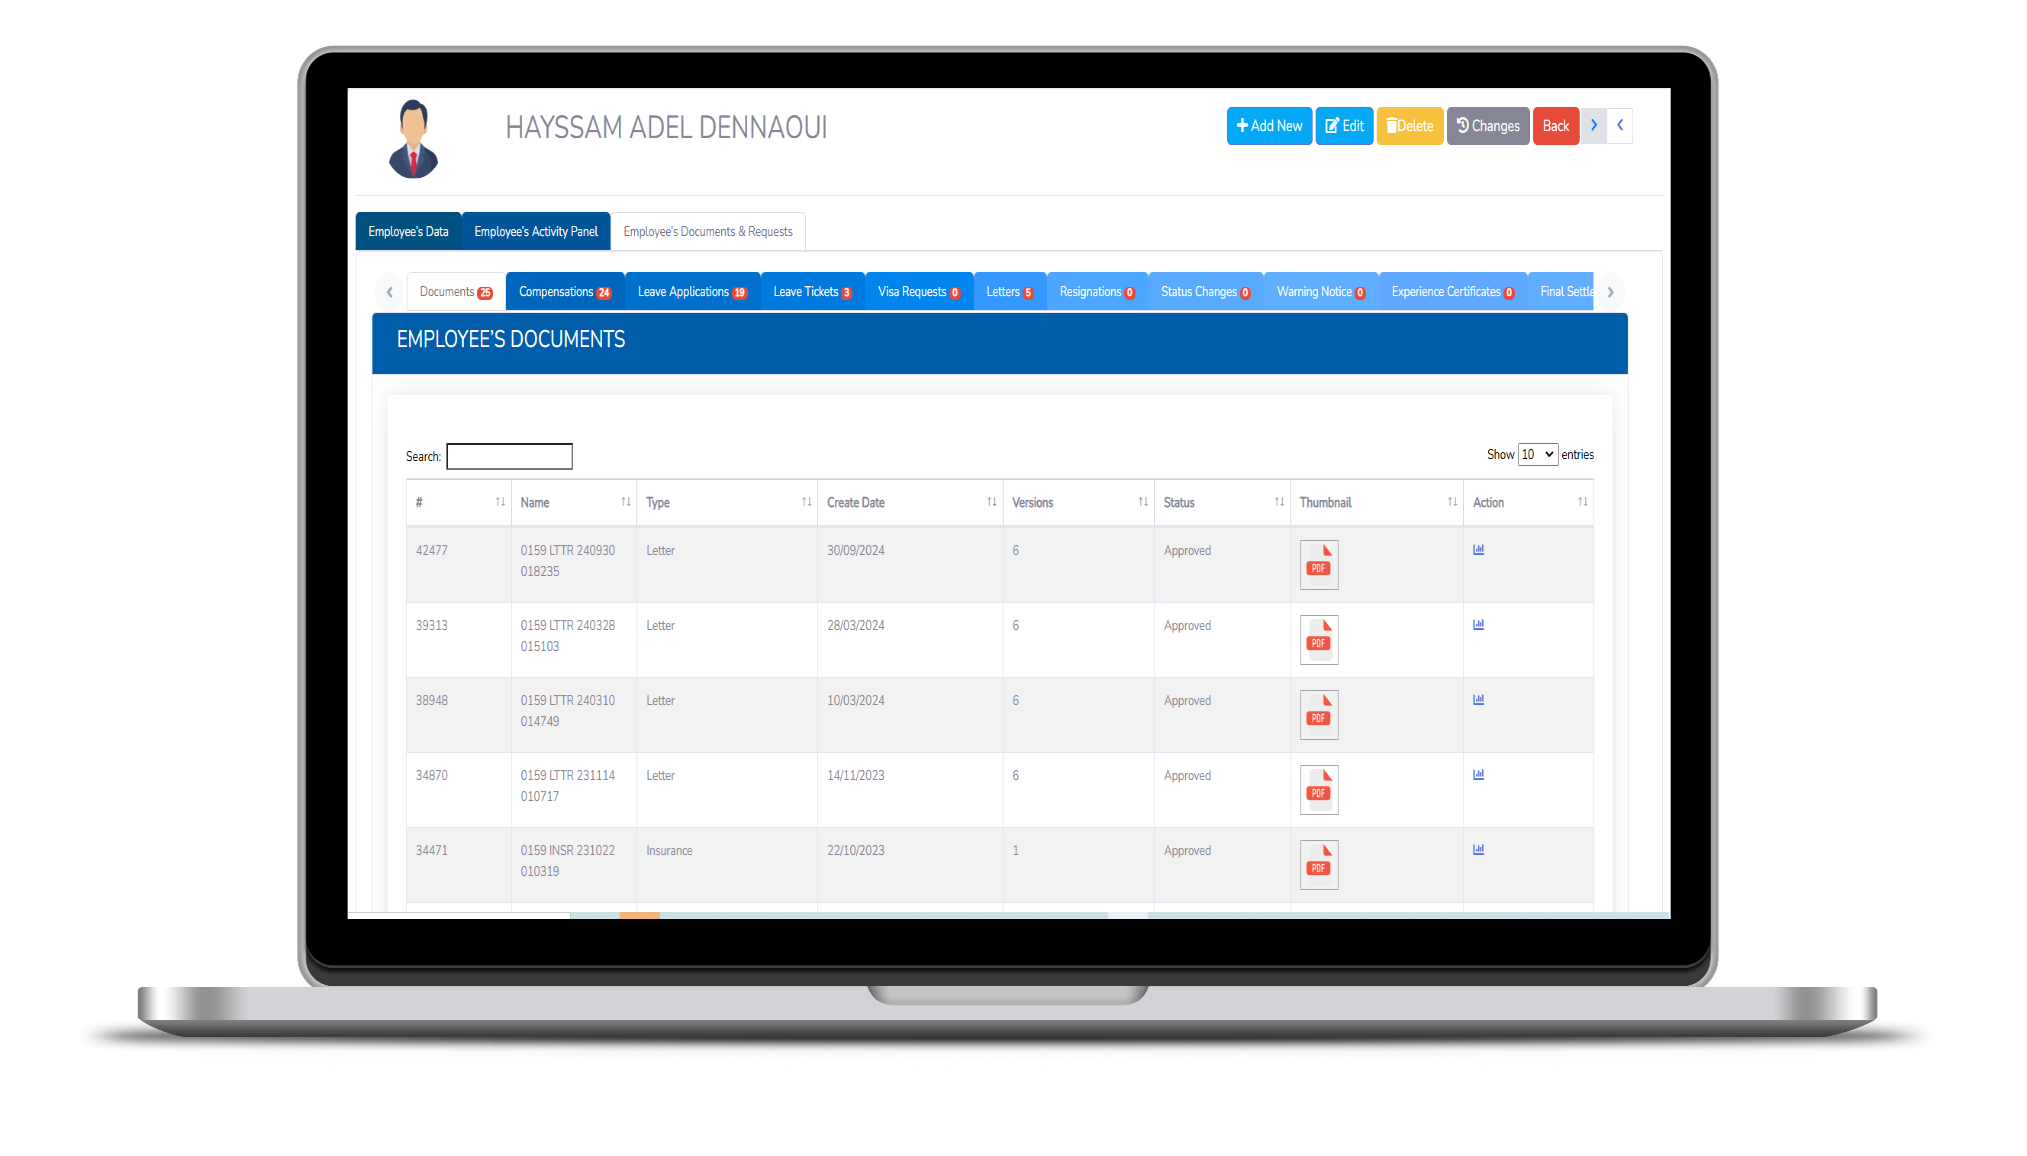This screenshot has width=2027, height=1156.
Task: Click the employee avatar picture
Action: coord(413,139)
